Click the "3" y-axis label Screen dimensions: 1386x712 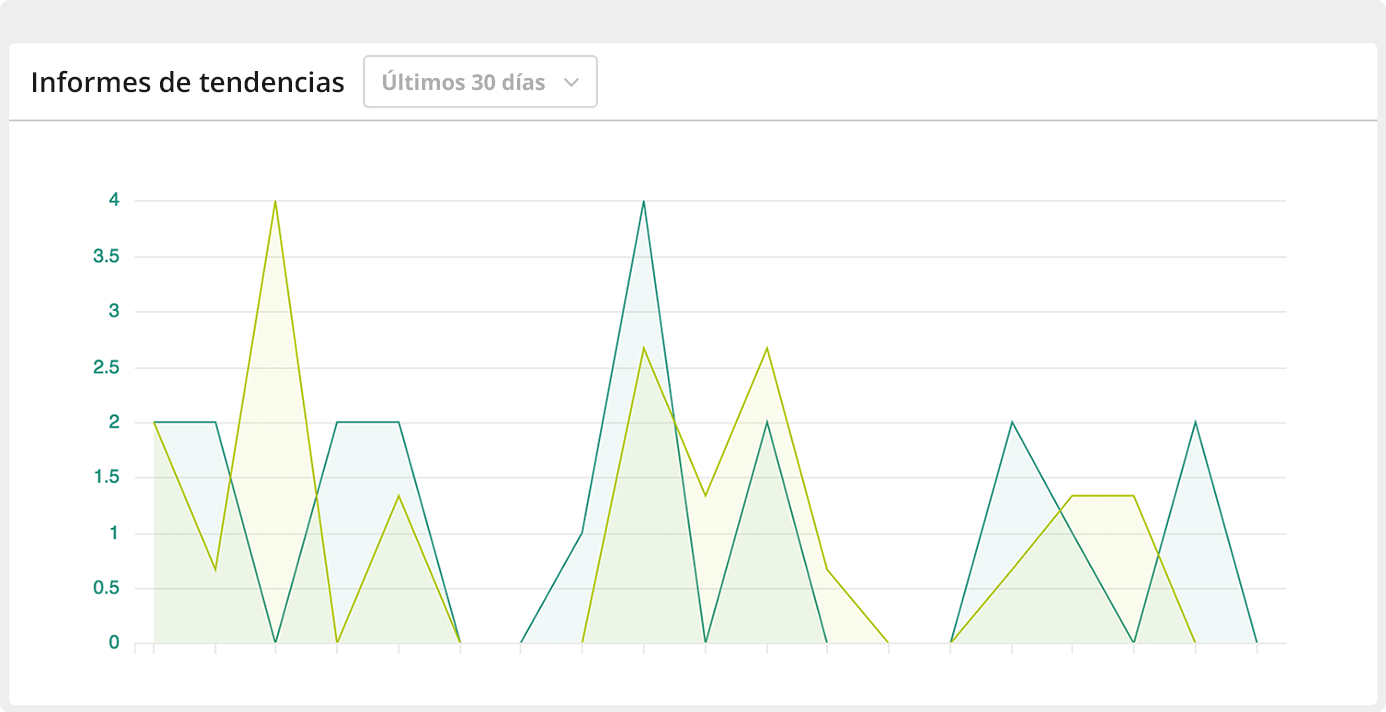tap(114, 311)
